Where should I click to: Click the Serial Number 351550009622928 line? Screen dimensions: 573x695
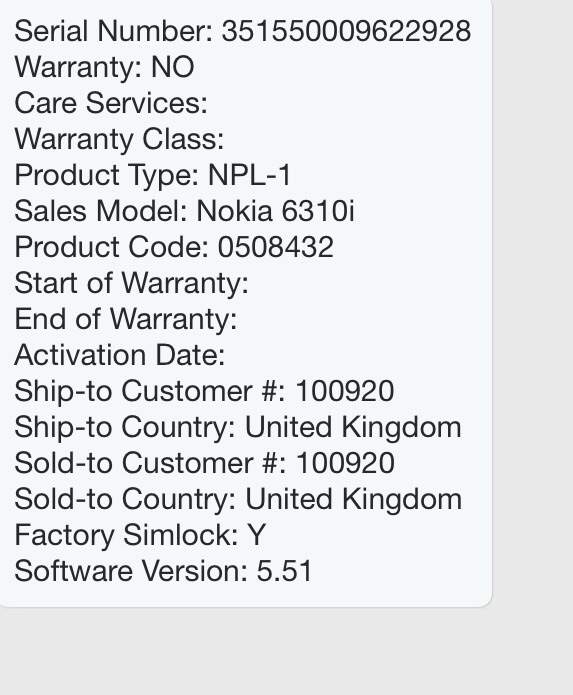pyautogui.click(x=242, y=31)
